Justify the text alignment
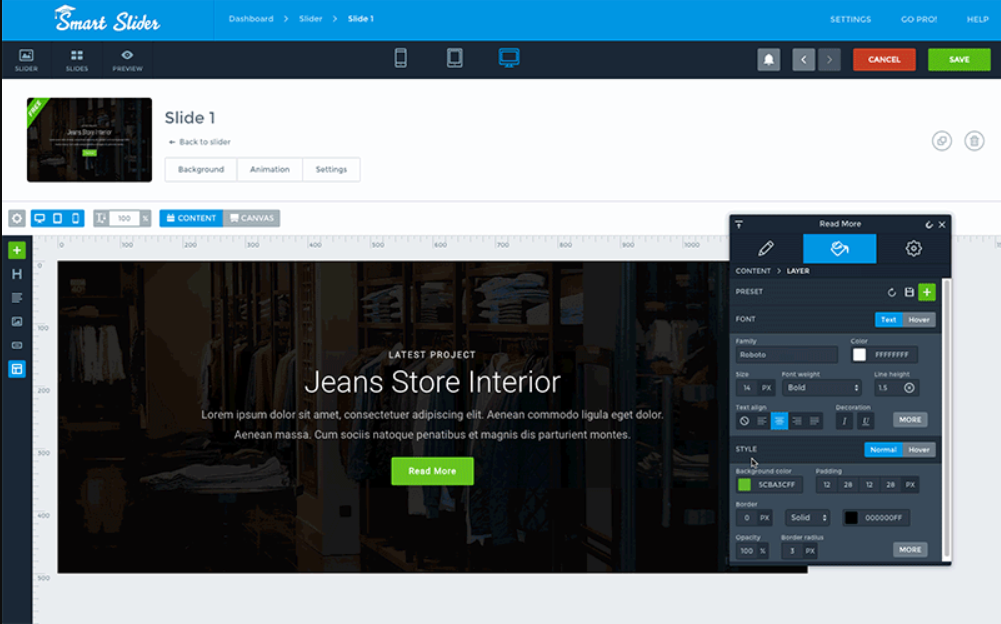Viewport: 1001px width, 624px height. [814, 421]
